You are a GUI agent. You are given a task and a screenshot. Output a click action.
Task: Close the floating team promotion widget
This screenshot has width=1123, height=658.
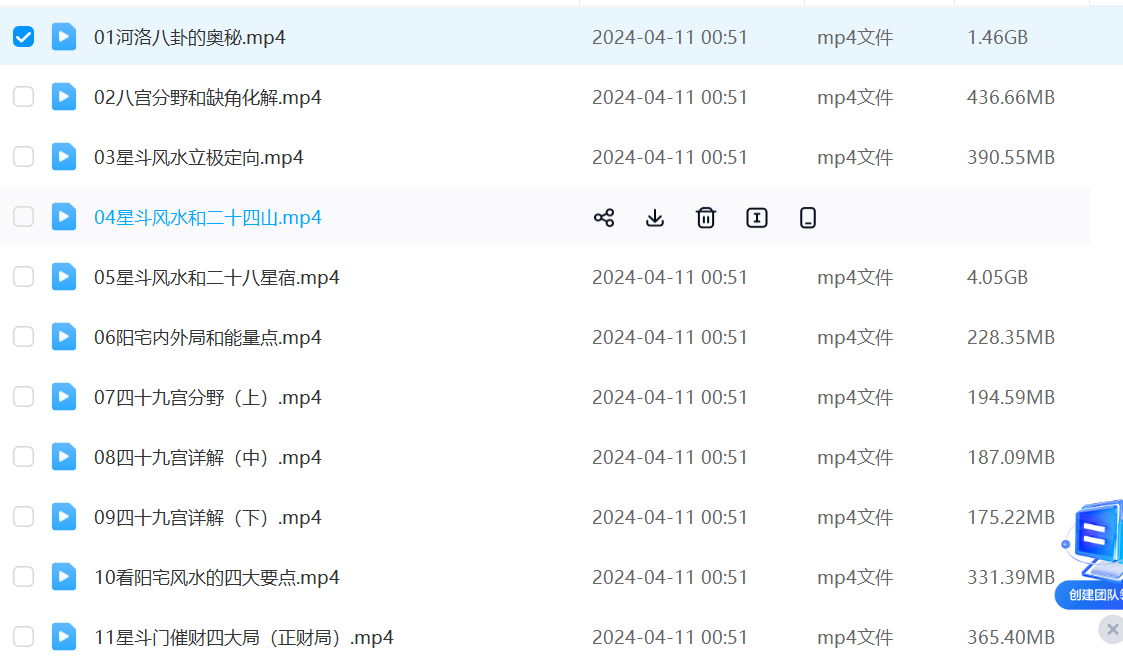pos(1112,629)
